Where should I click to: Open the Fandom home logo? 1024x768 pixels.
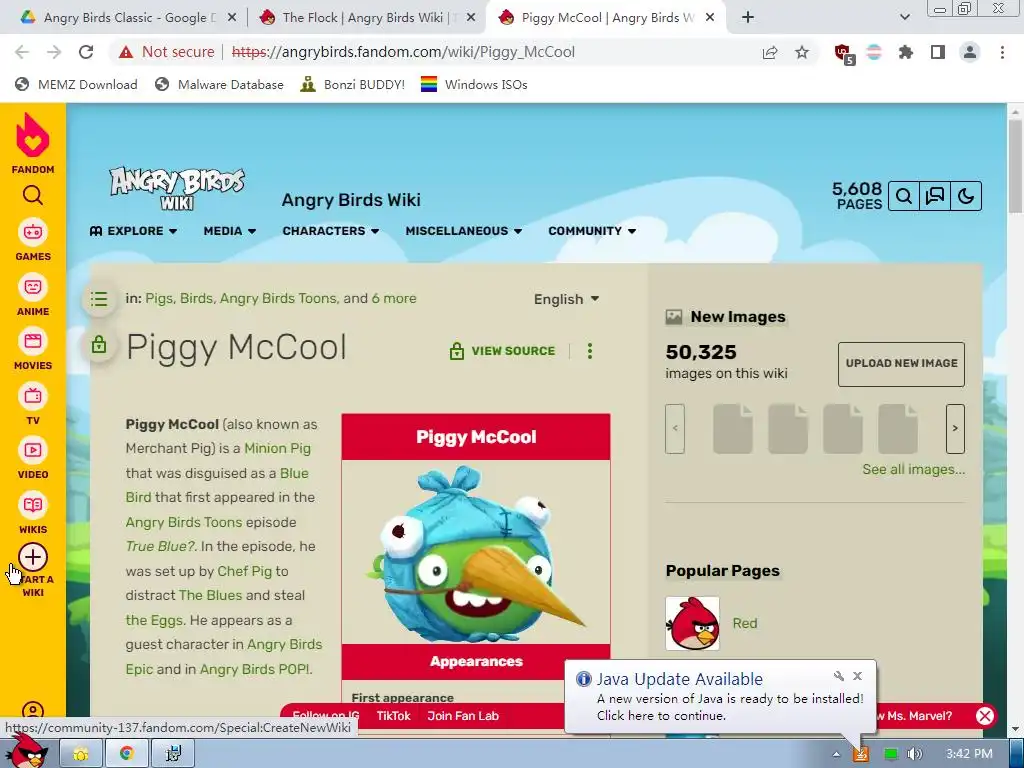(33, 143)
